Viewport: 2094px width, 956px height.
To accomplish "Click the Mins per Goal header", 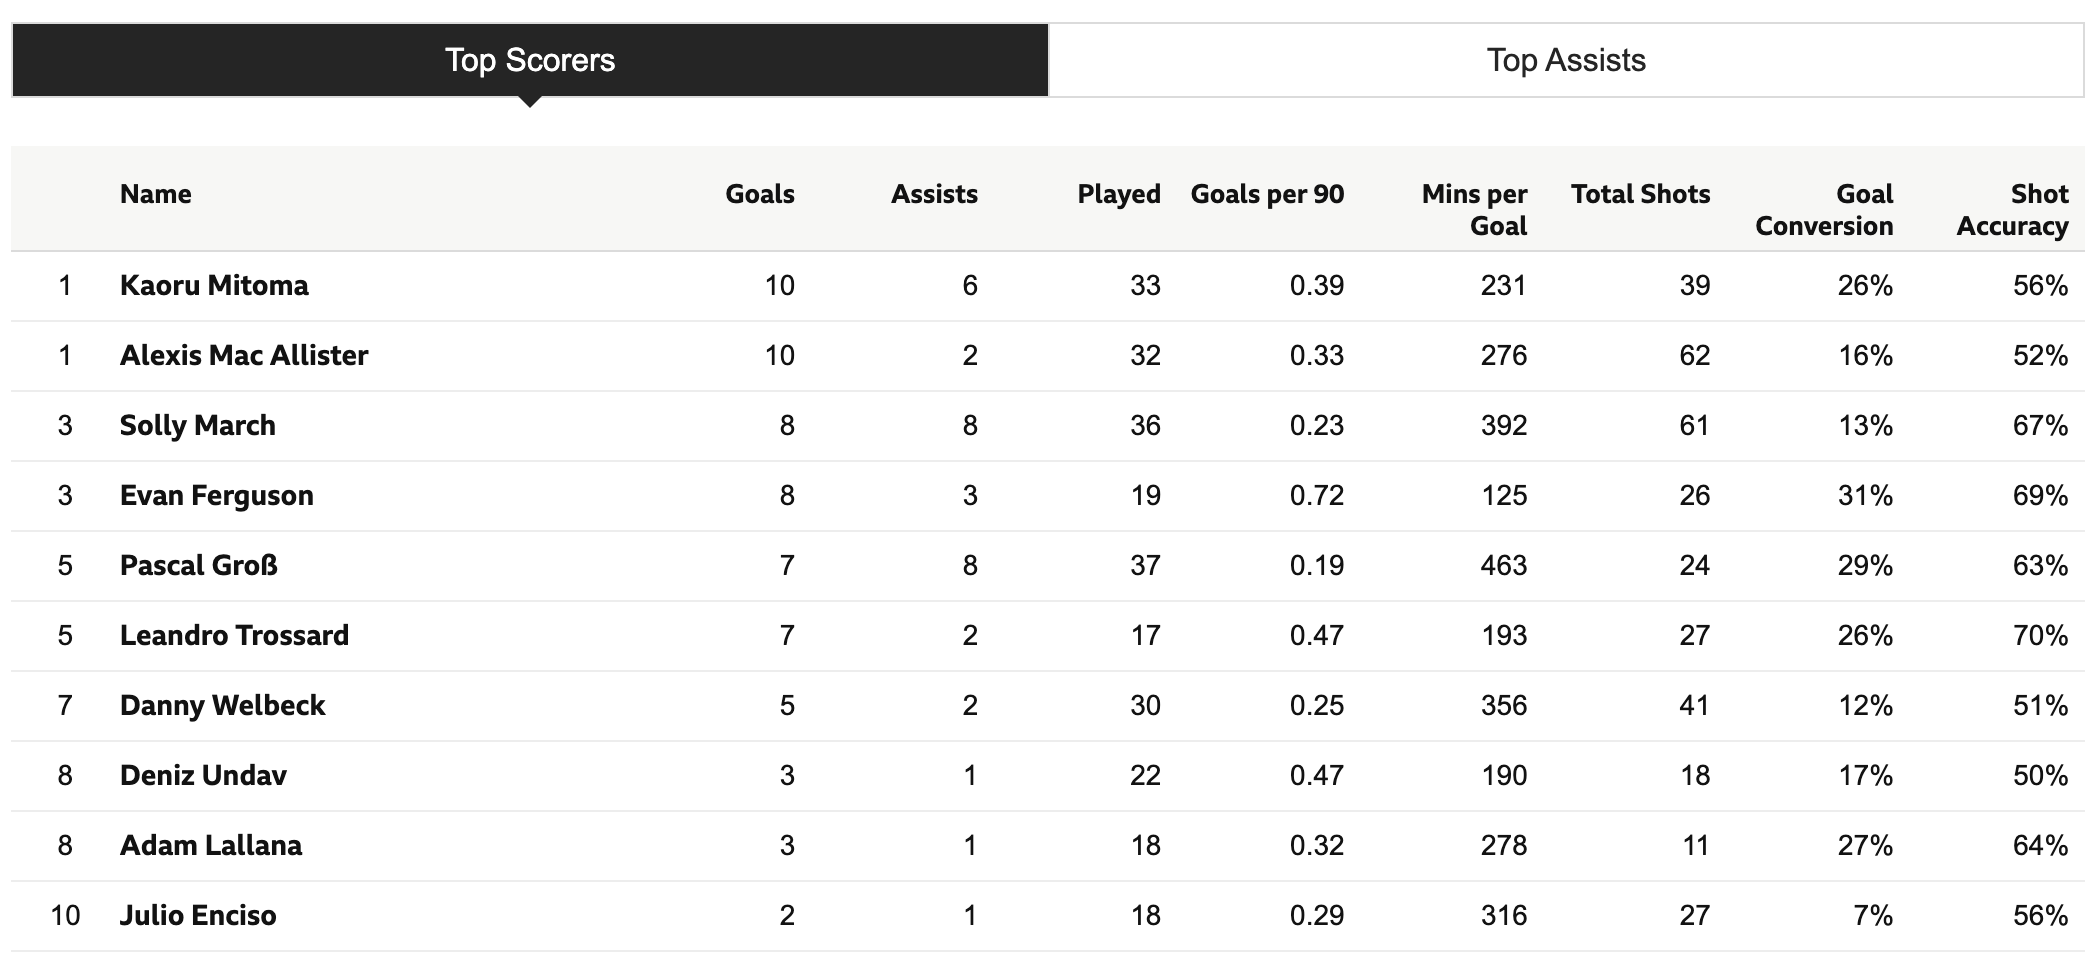I will 1474,210.
